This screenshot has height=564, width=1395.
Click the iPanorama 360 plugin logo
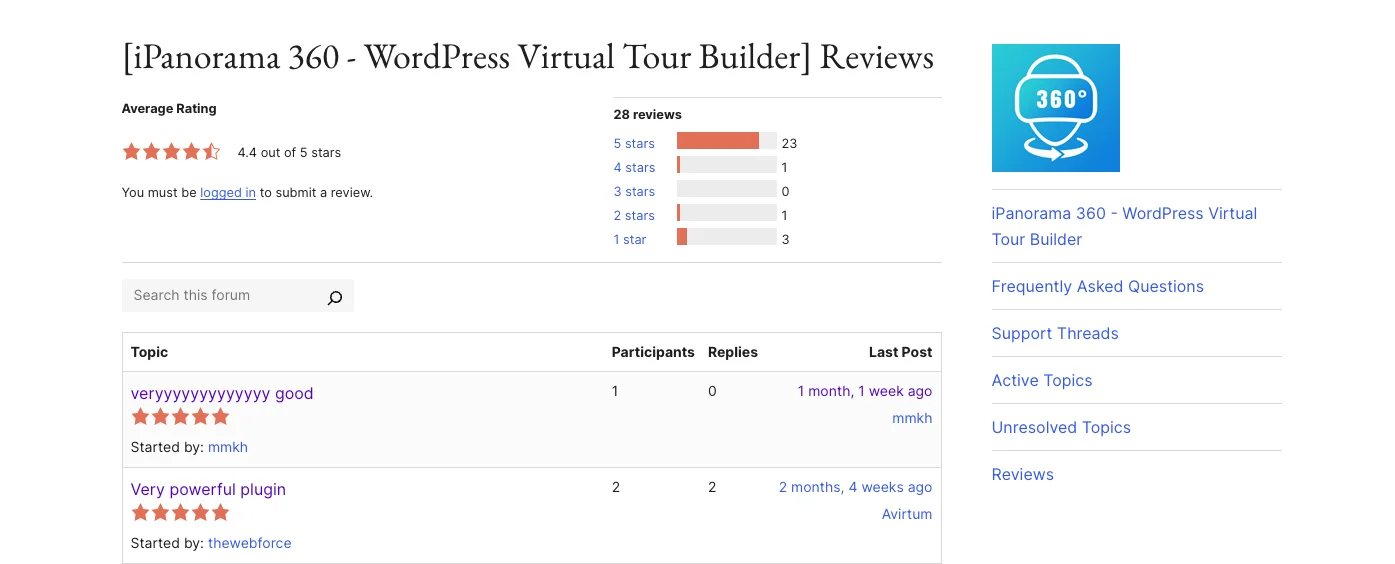coord(1055,108)
